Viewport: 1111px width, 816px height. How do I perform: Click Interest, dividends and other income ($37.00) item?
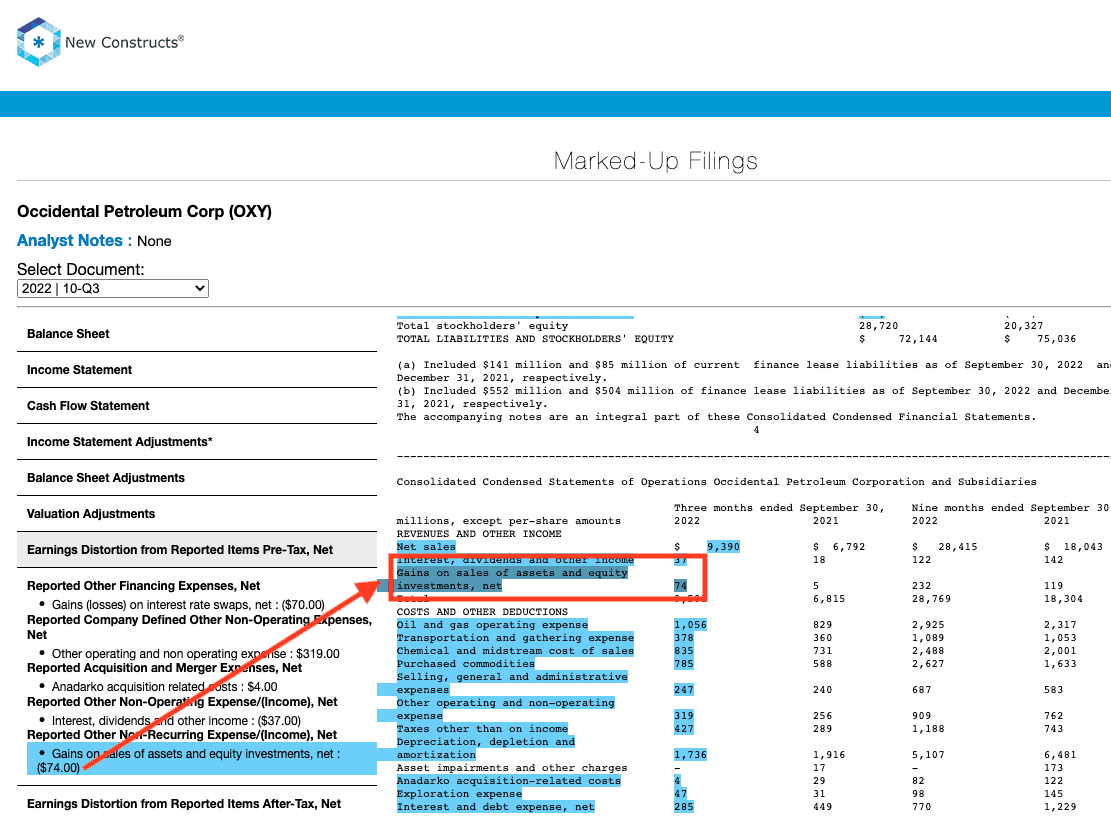coord(176,721)
